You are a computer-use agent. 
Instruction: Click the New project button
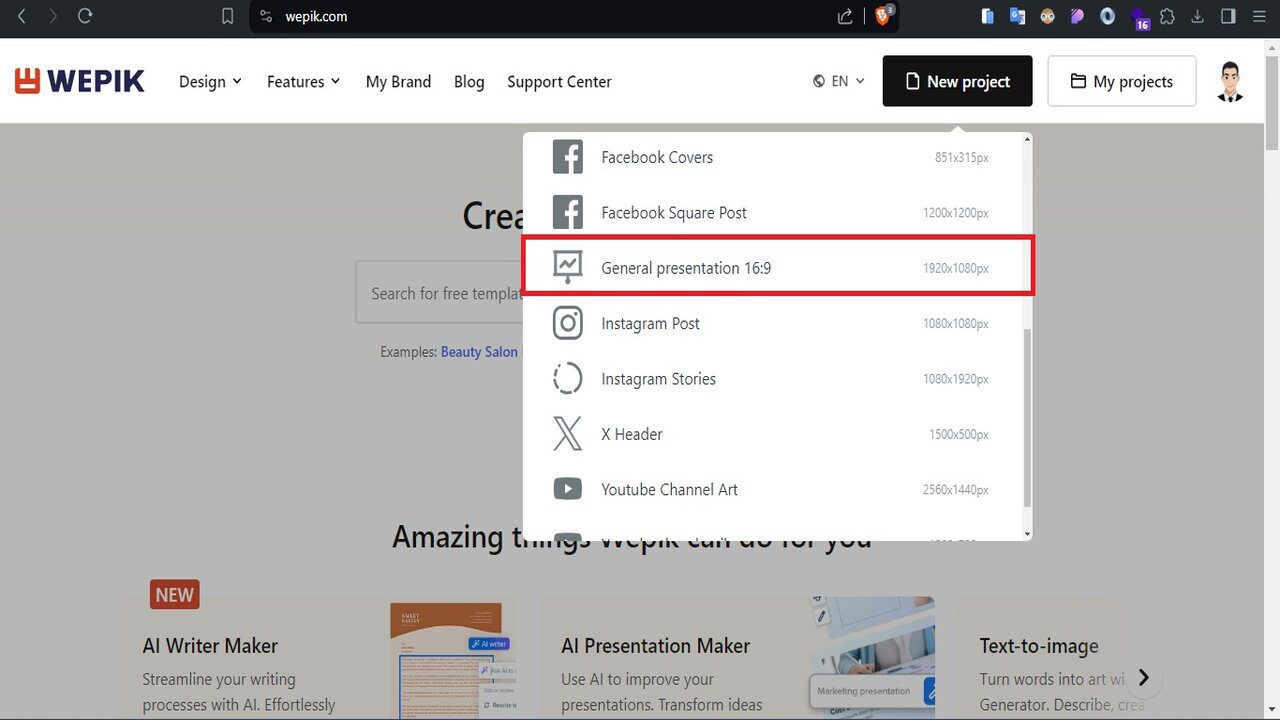pyautogui.click(x=957, y=81)
